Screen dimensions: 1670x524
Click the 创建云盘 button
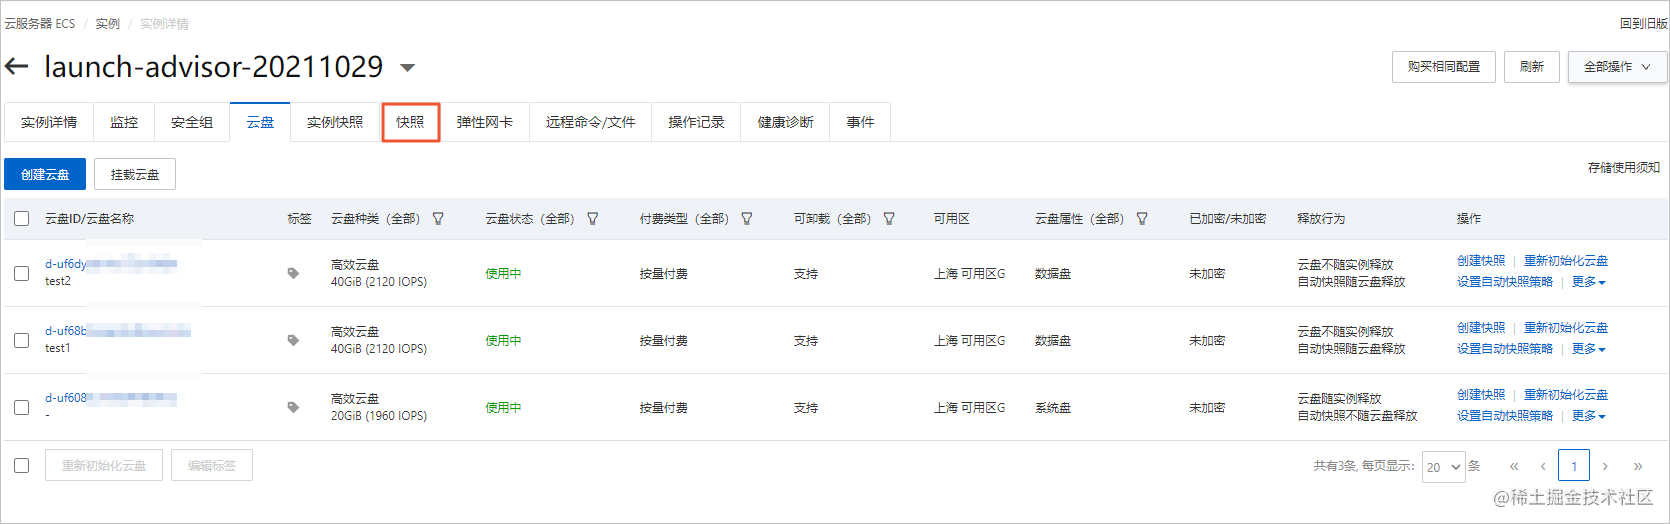coord(45,174)
